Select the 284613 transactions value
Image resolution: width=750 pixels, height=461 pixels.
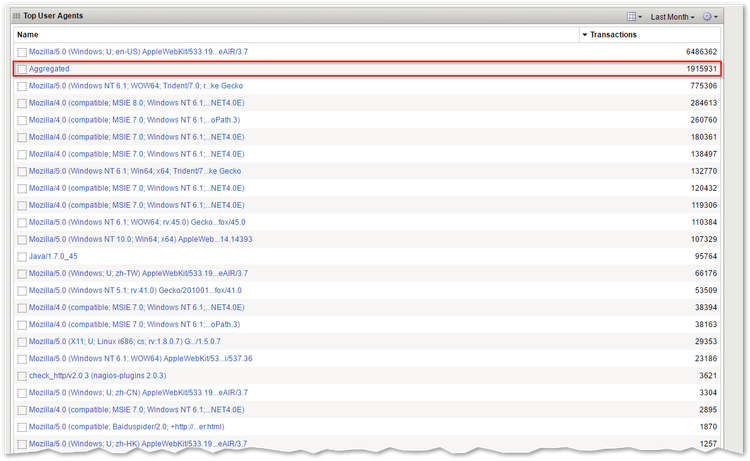click(704, 103)
